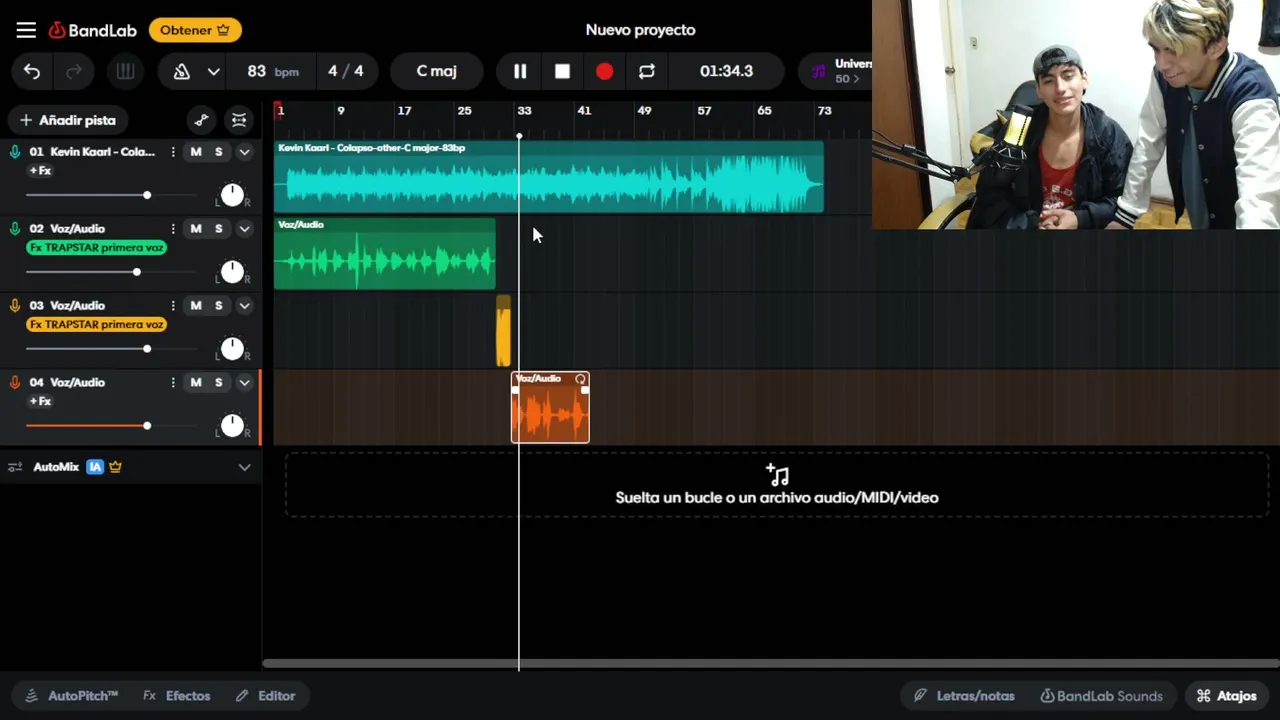Viewport: 1280px width, 720px height.
Task: Expand track 02 dropdown chevron
Action: point(244,229)
